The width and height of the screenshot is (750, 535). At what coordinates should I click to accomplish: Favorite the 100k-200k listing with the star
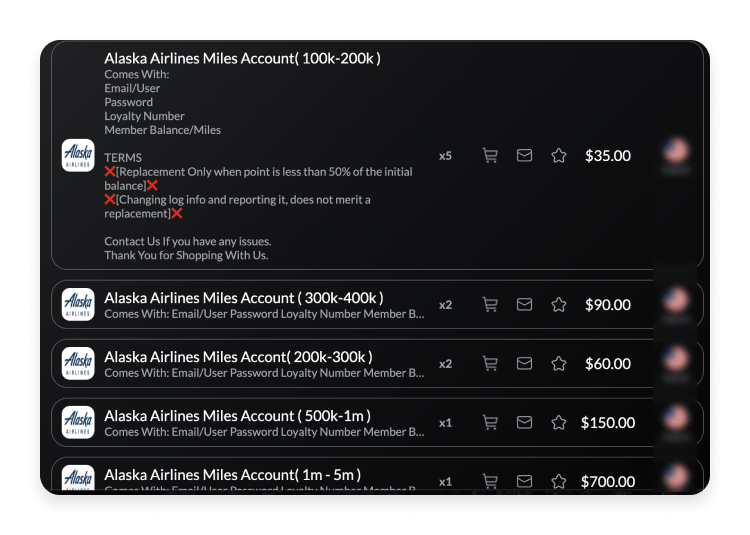pos(559,156)
